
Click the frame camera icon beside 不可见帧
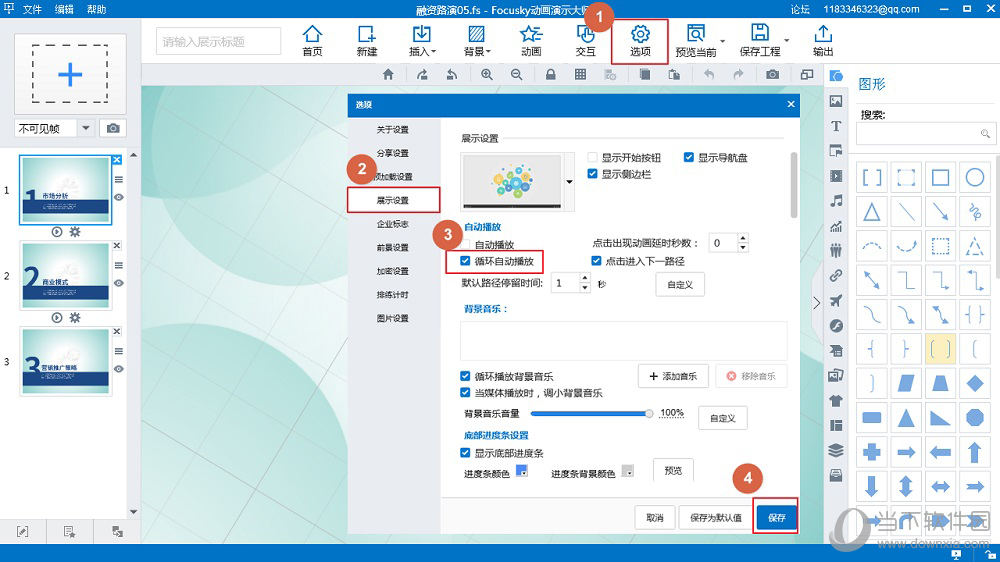click(113, 128)
